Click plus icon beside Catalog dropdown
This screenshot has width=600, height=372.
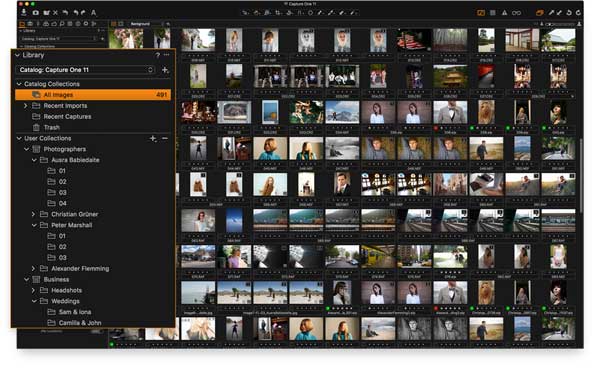(x=165, y=70)
